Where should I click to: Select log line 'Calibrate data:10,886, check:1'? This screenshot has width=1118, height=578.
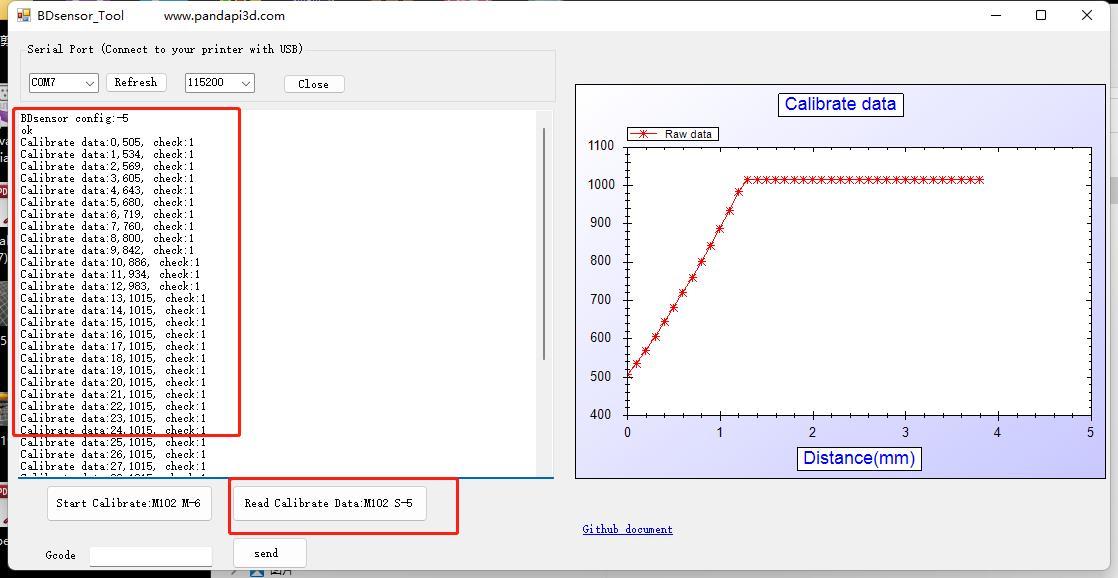[x=110, y=262]
